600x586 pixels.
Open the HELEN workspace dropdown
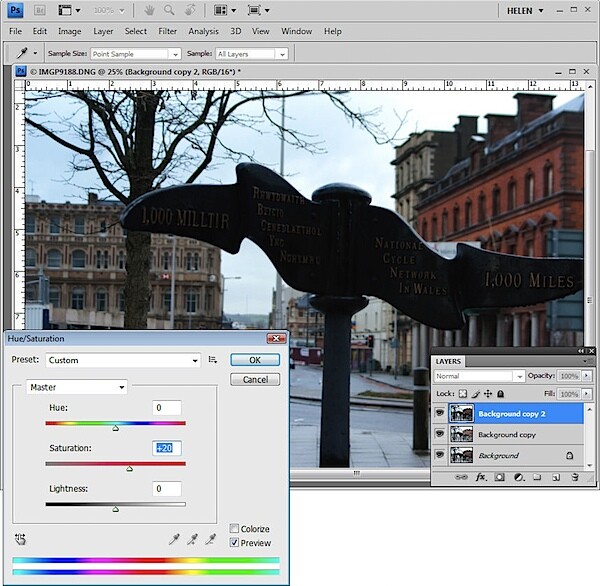click(x=525, y=11)
